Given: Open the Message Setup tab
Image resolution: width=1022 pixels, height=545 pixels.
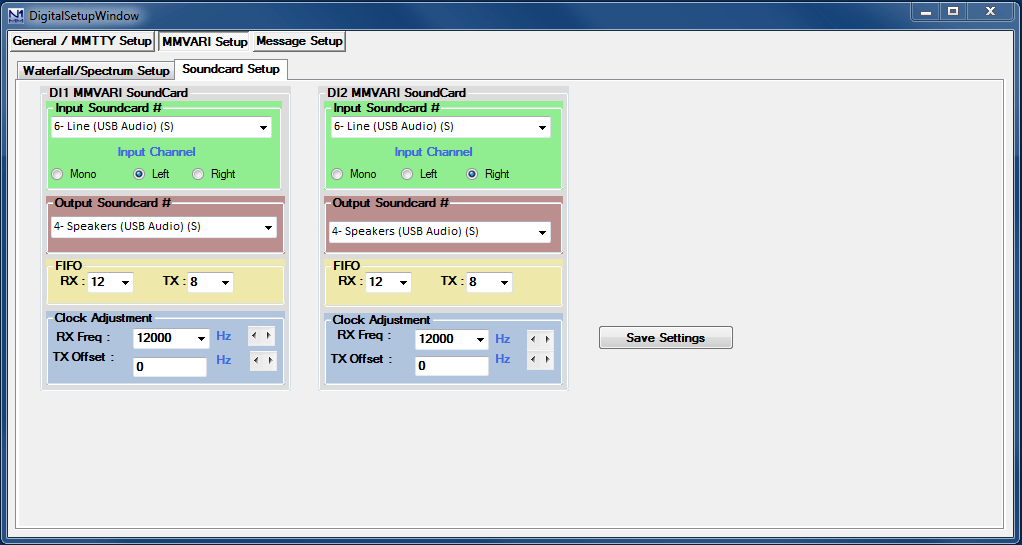Looking at the screenshot, I should tap(299, 41).
